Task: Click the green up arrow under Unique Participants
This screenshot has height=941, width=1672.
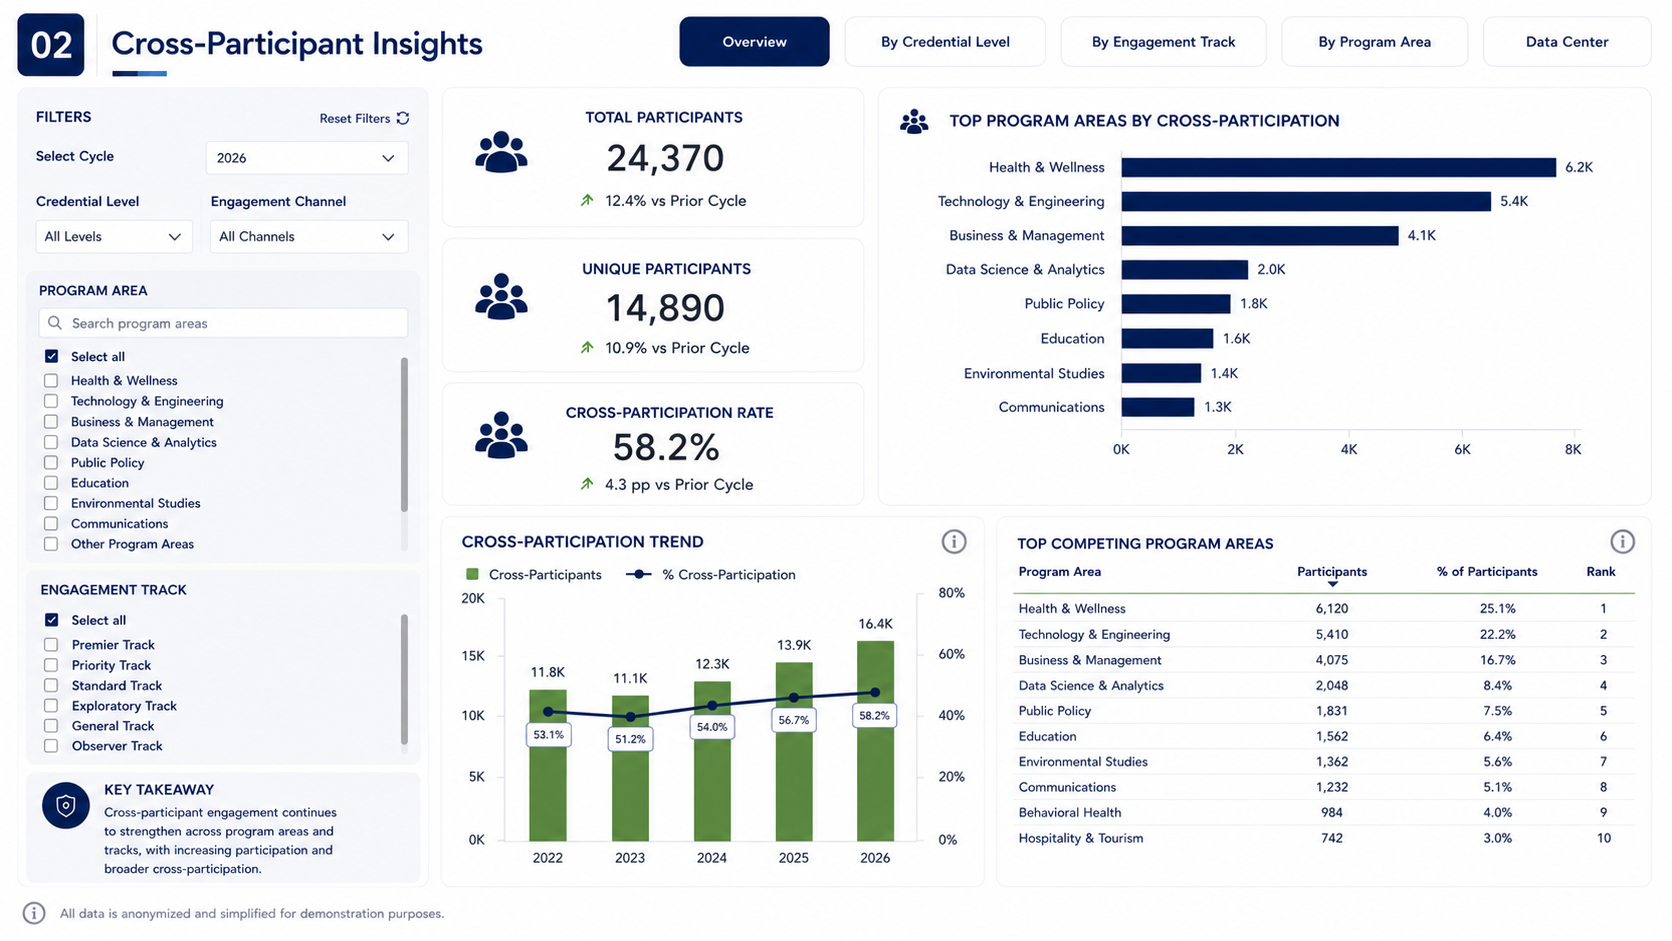Action: (x=587, y=347)
